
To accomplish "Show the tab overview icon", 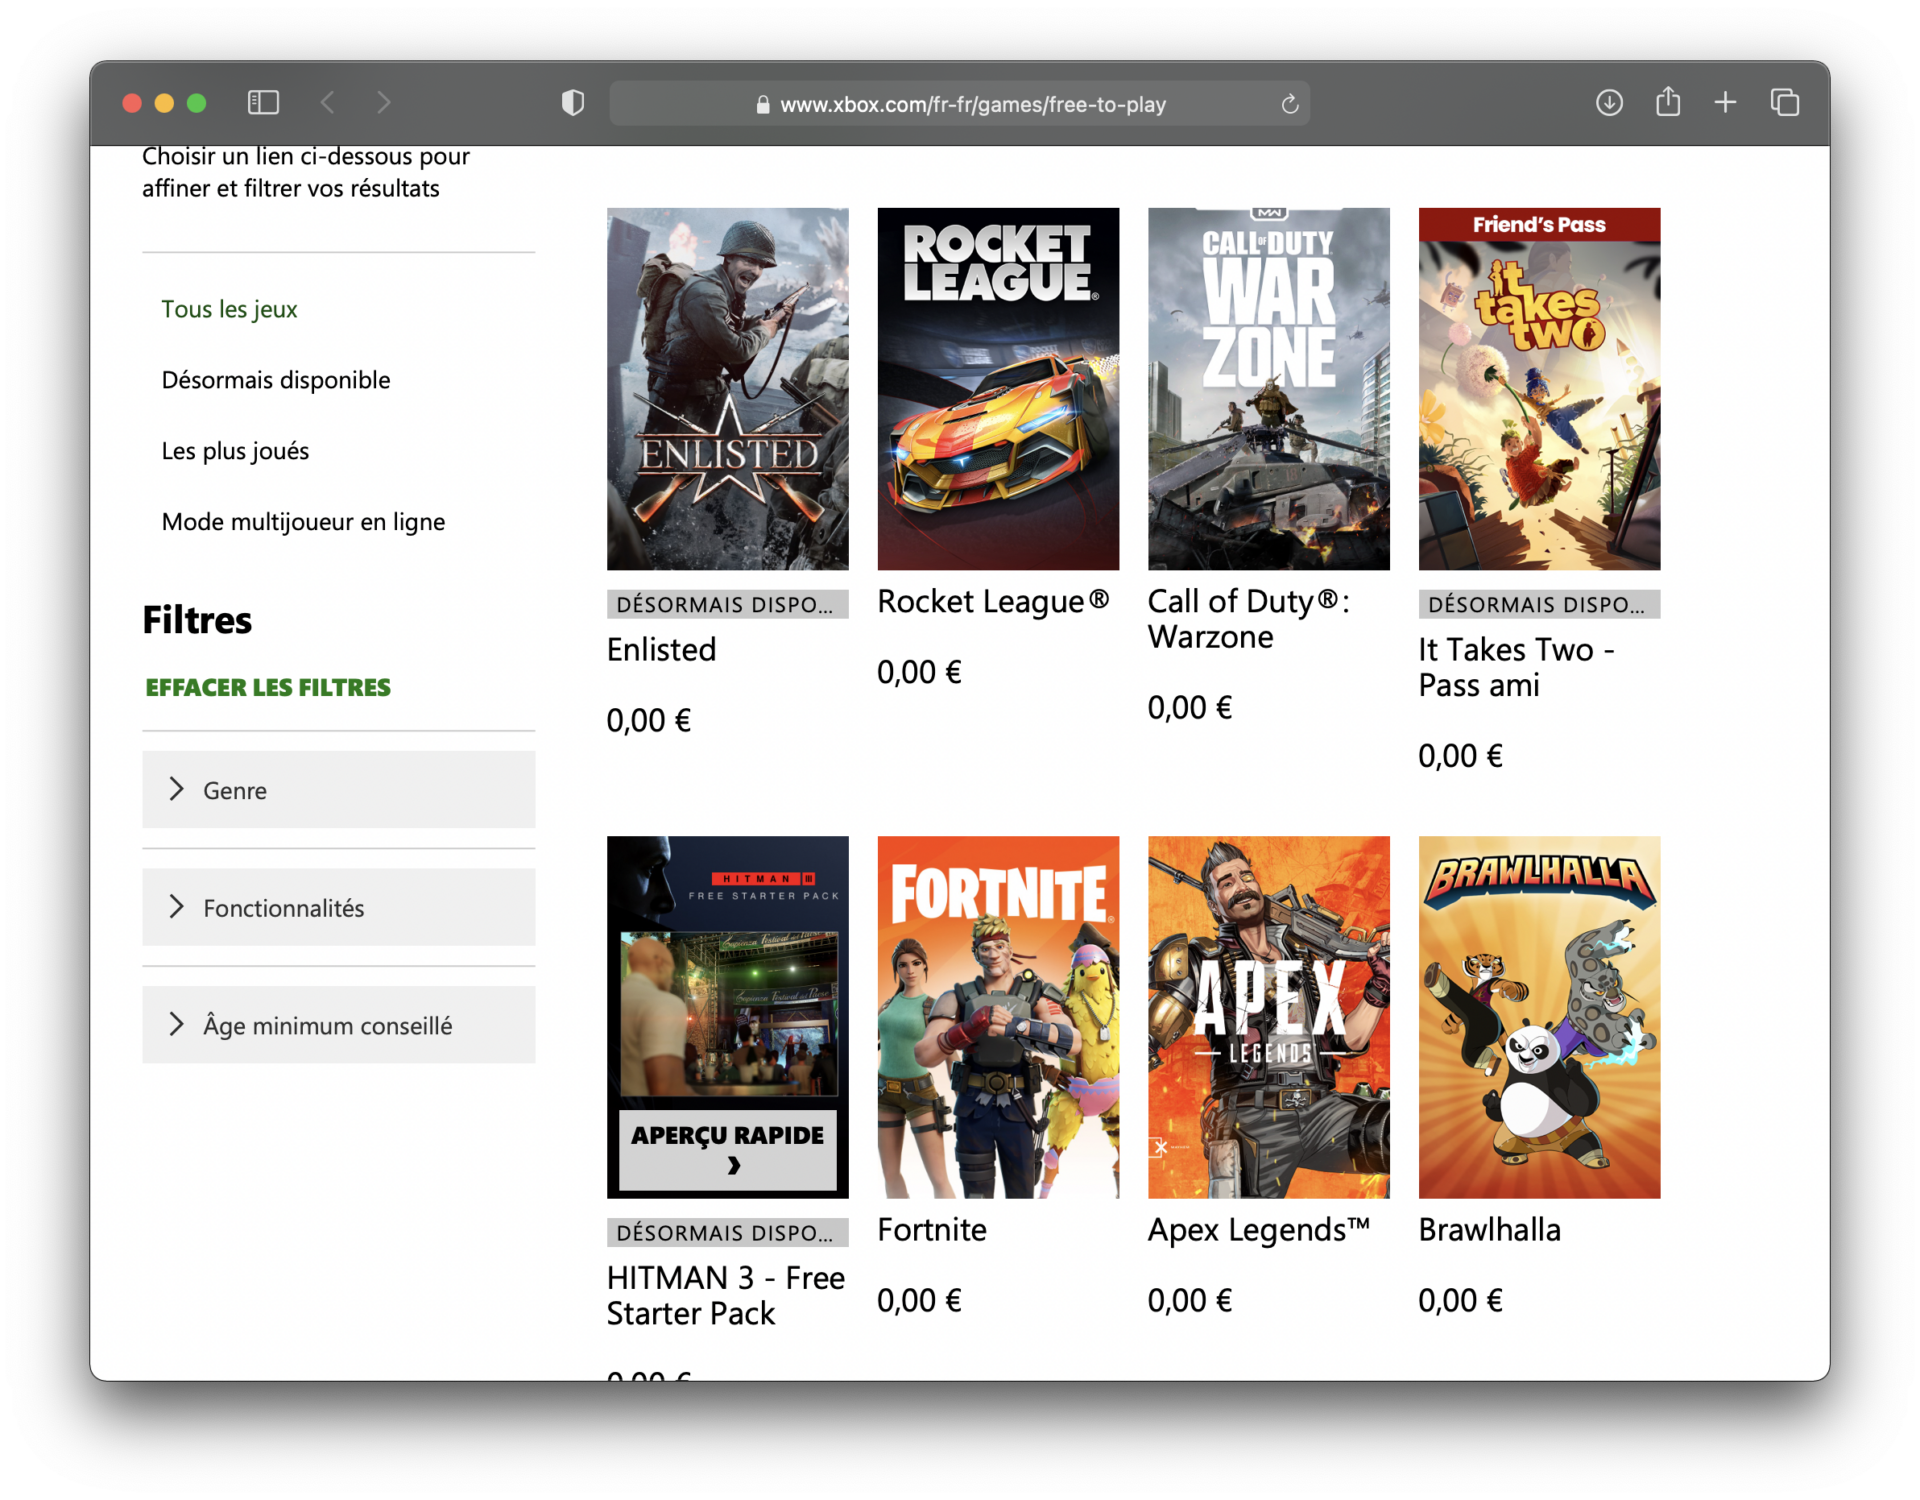I will point(1785,102).
